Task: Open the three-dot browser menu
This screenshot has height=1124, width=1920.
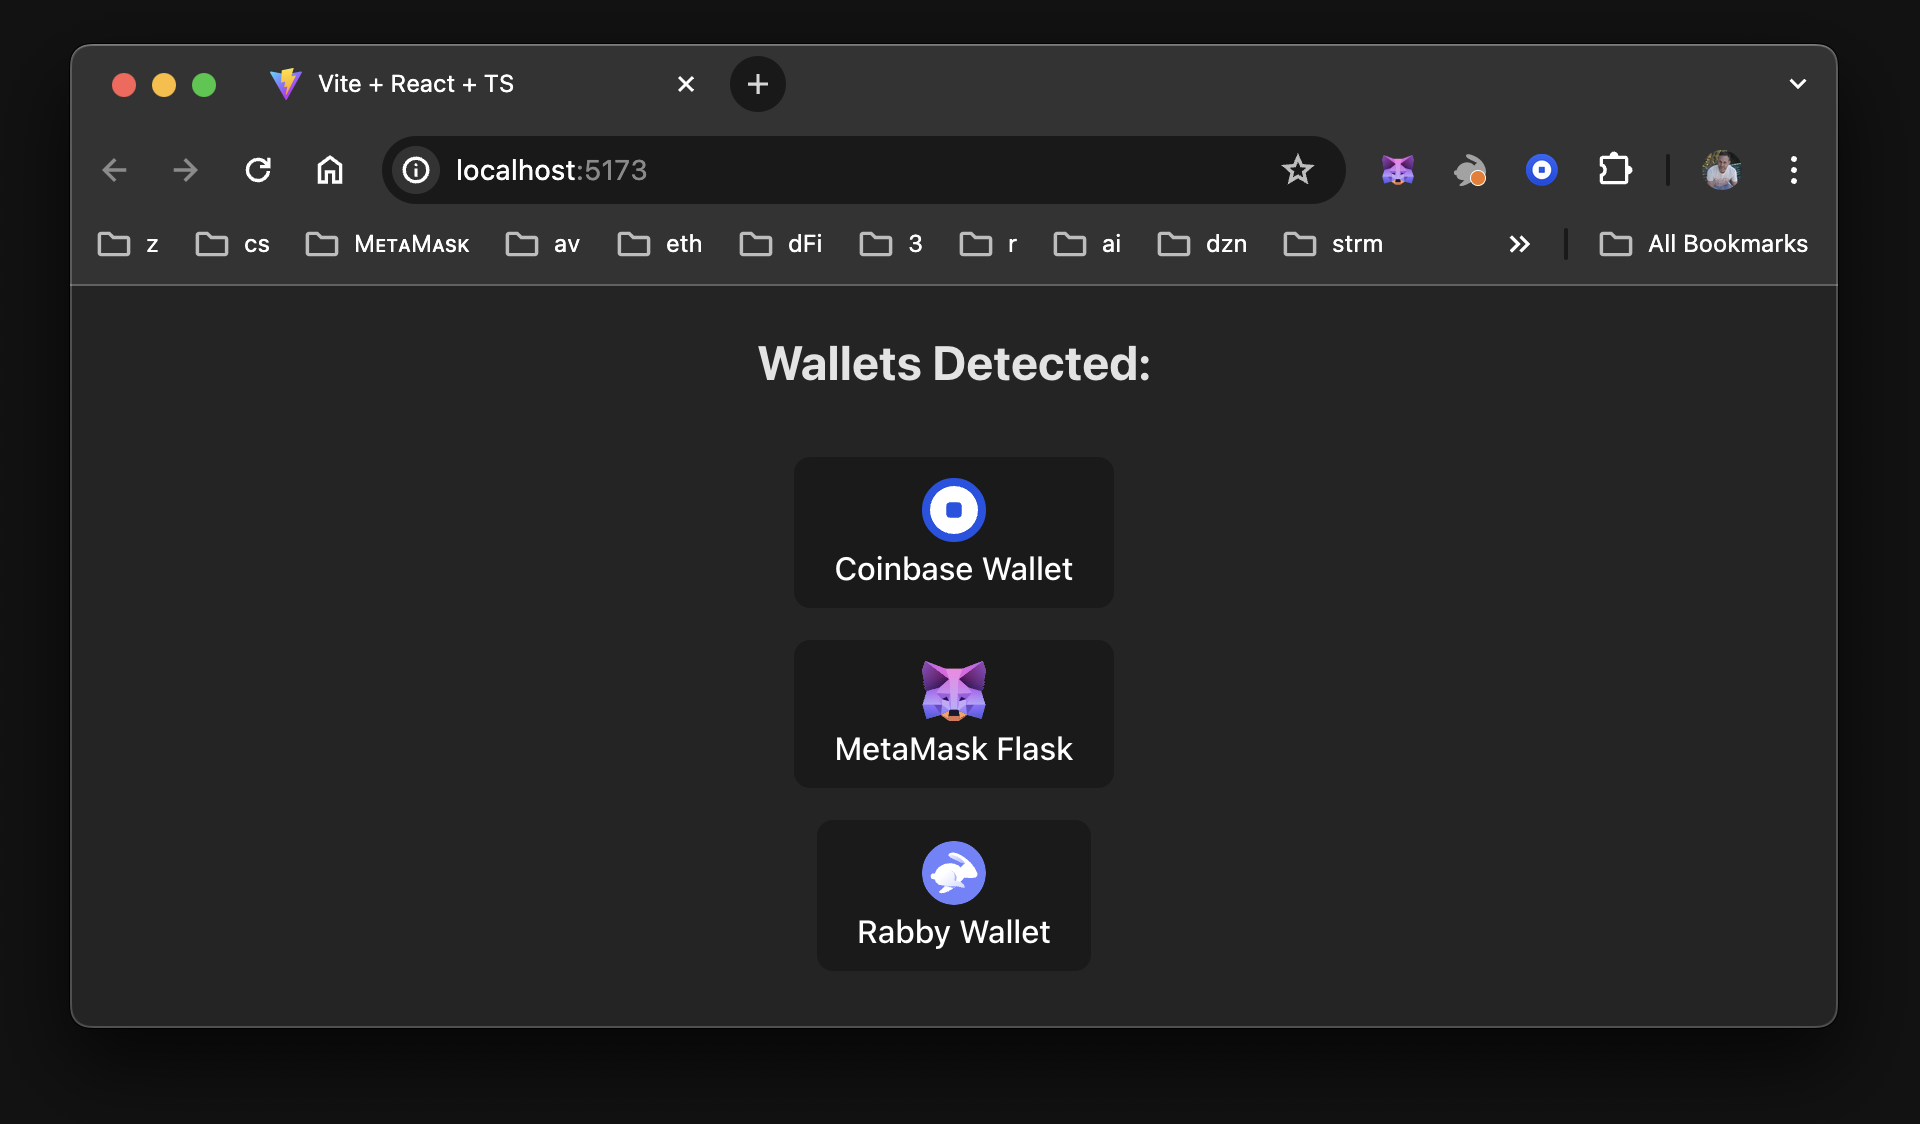Action: 1793,170
